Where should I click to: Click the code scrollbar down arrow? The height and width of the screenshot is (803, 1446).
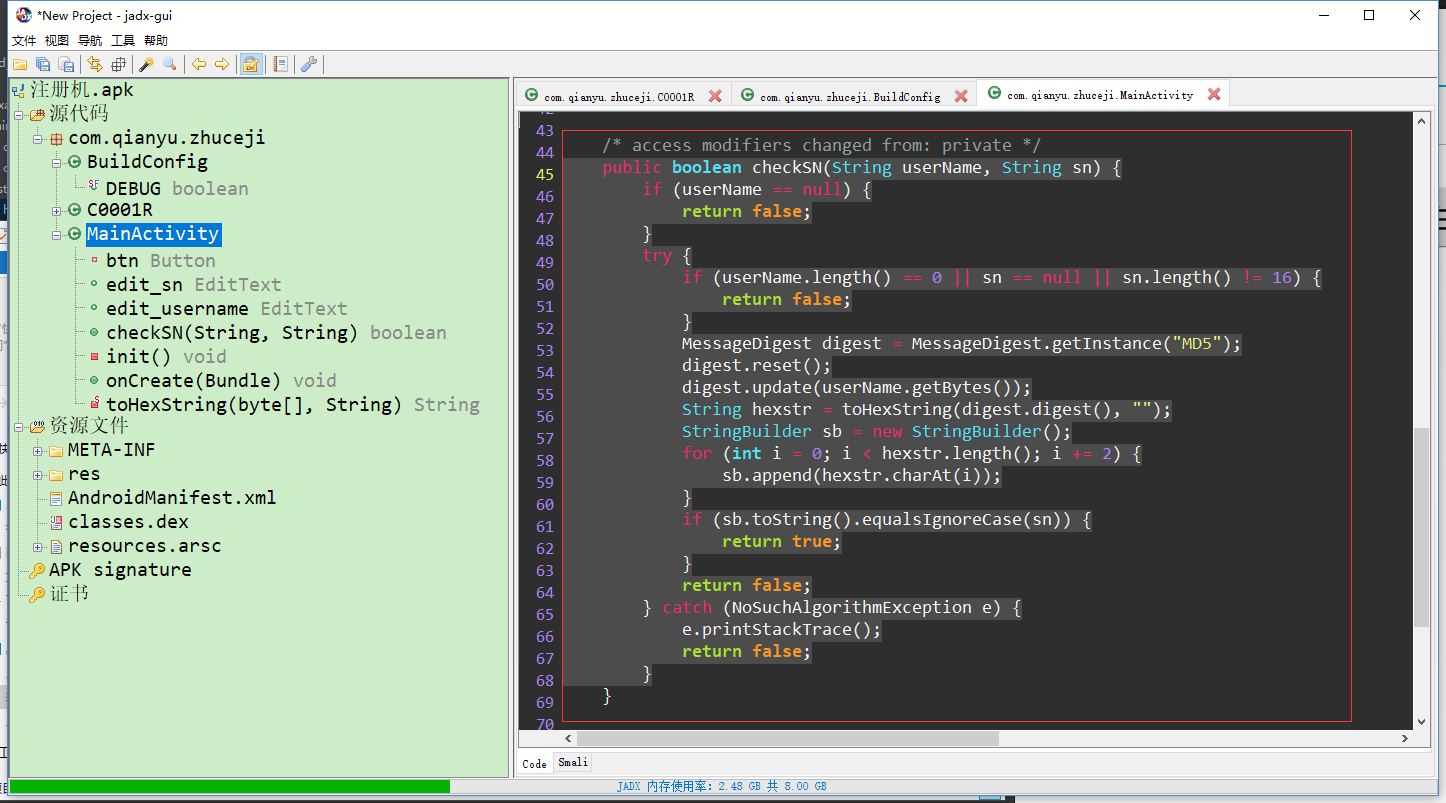(x=1421, y=721)
